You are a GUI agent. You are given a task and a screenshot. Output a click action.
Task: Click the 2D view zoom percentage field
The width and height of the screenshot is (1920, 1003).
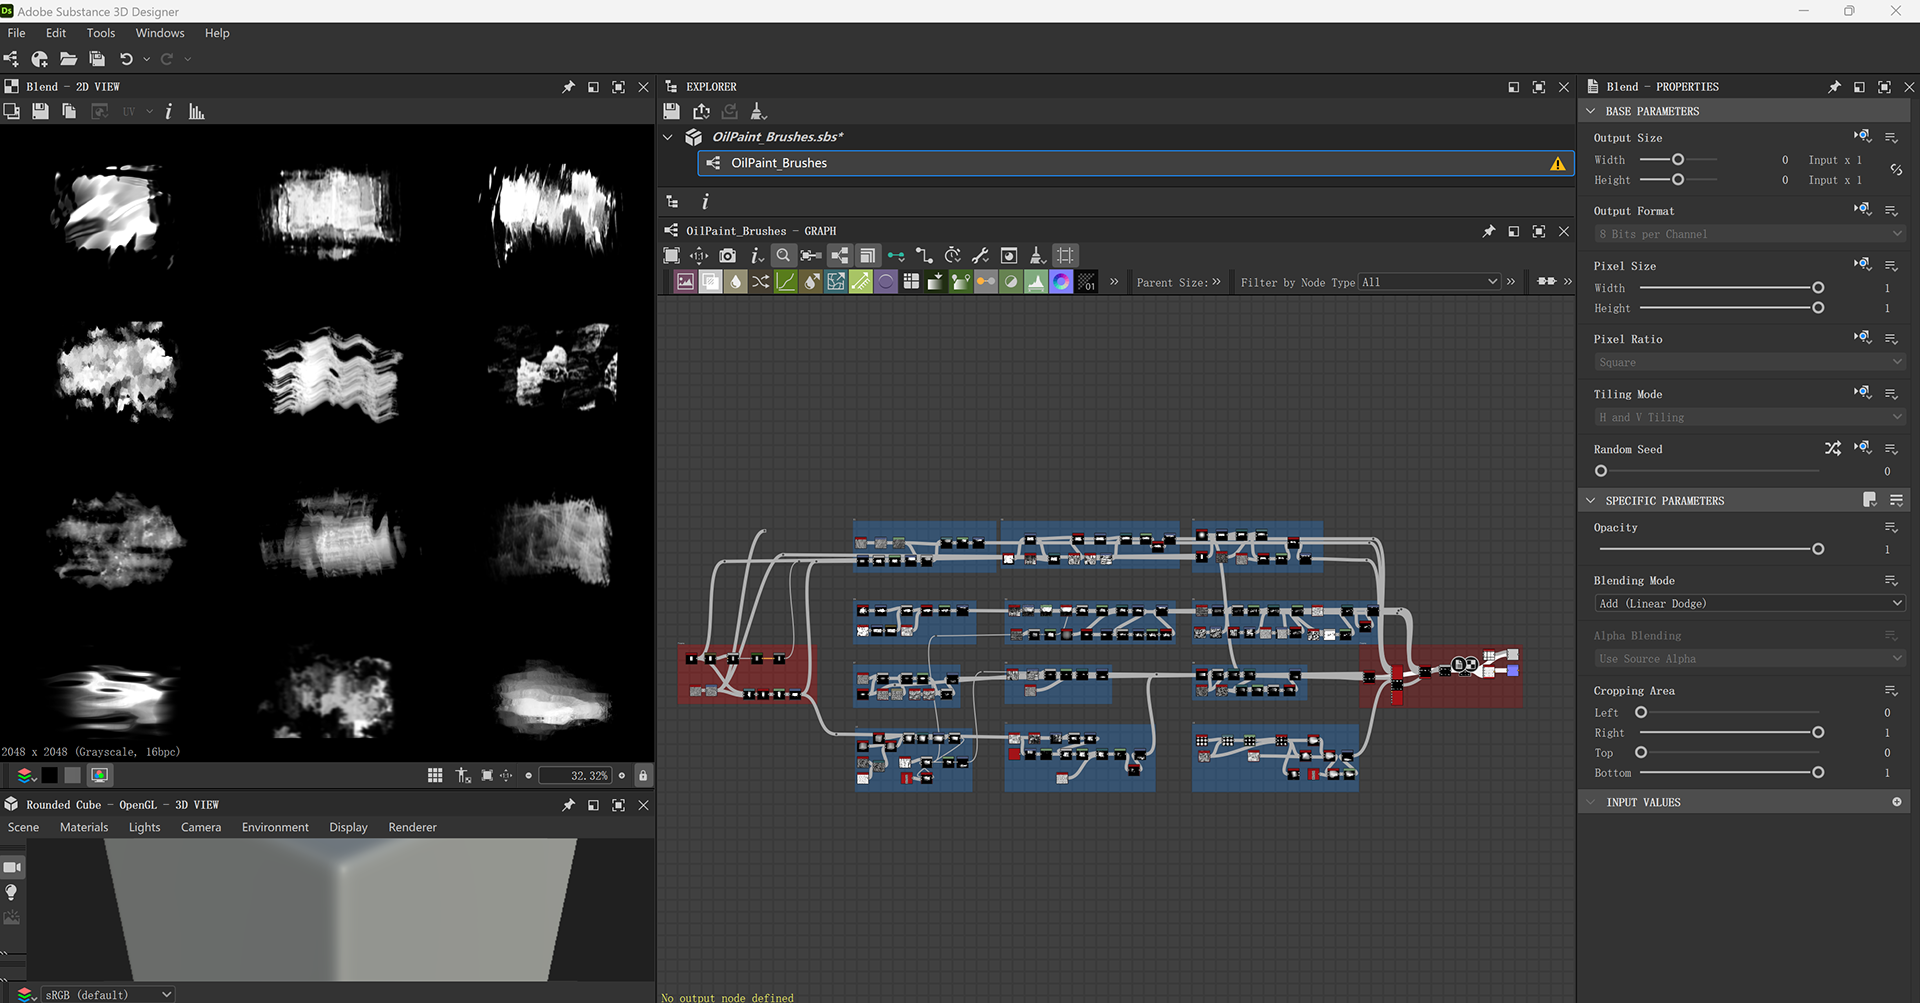point(575,775)
